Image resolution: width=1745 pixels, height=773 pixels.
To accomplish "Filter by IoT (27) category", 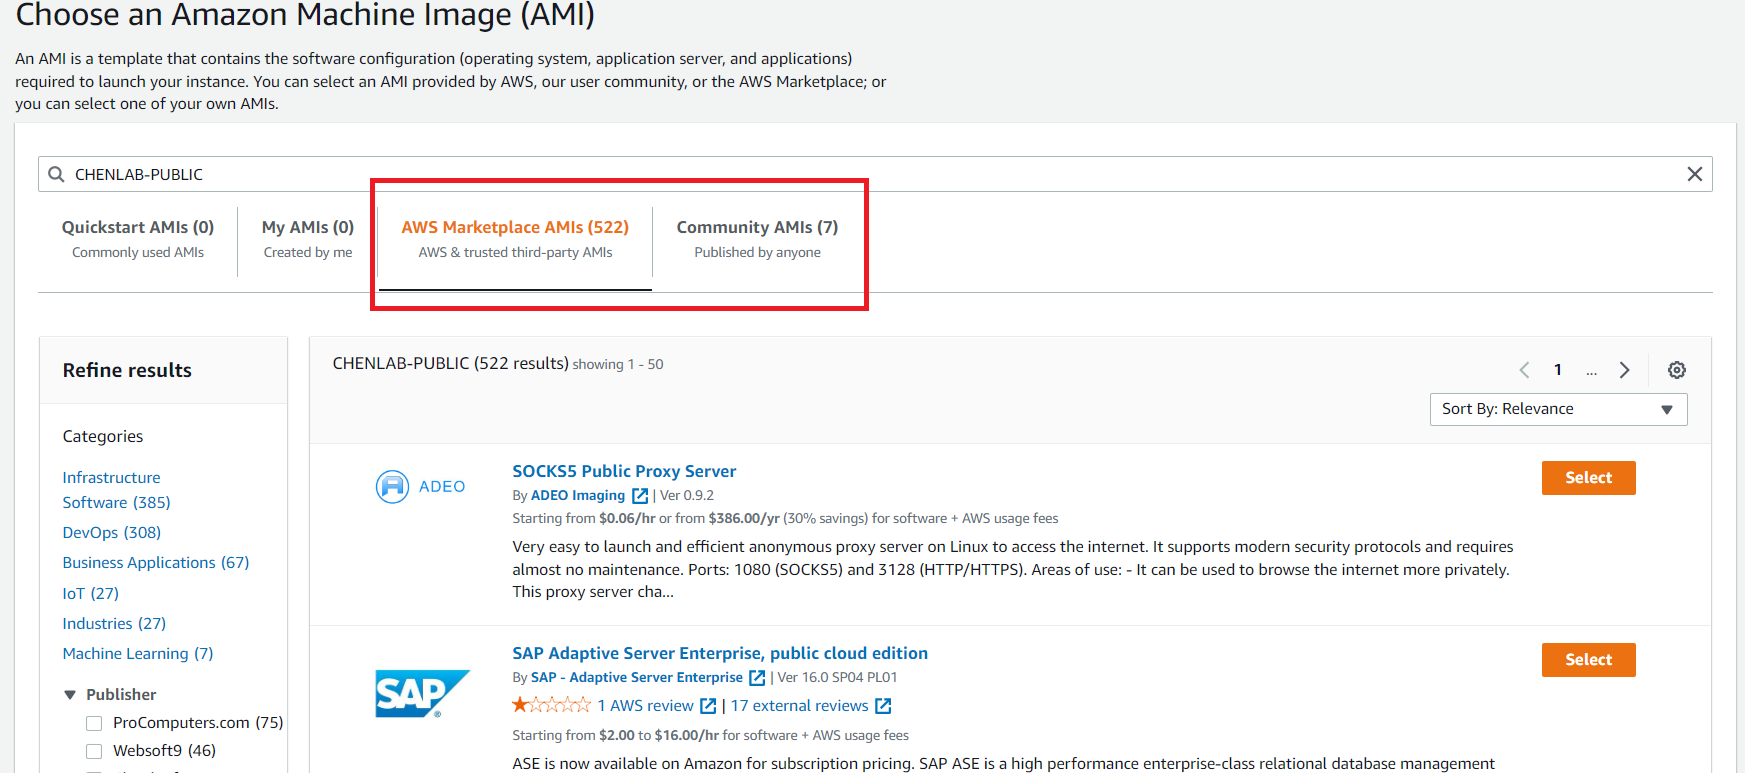I will [x=90, y=593].
